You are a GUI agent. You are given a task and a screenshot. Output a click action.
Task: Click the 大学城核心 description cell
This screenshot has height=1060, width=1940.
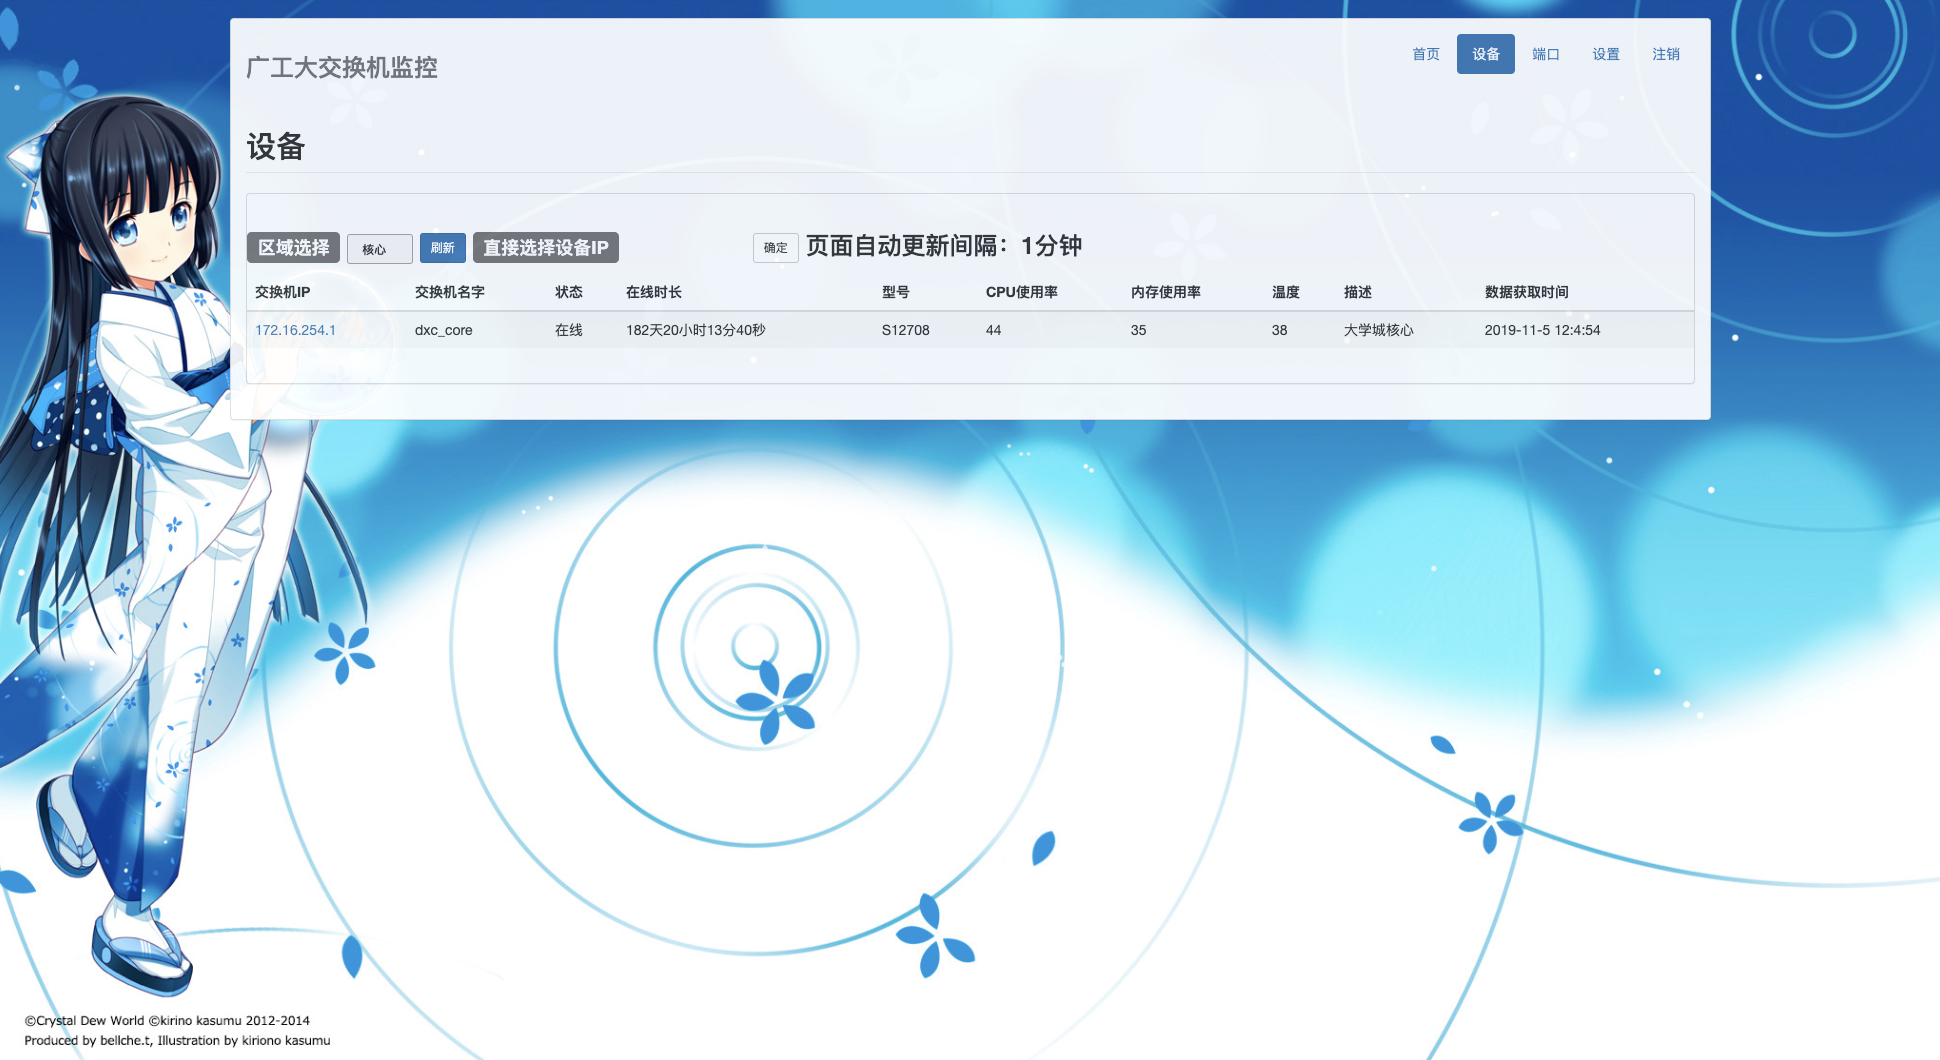(1378, 330)
